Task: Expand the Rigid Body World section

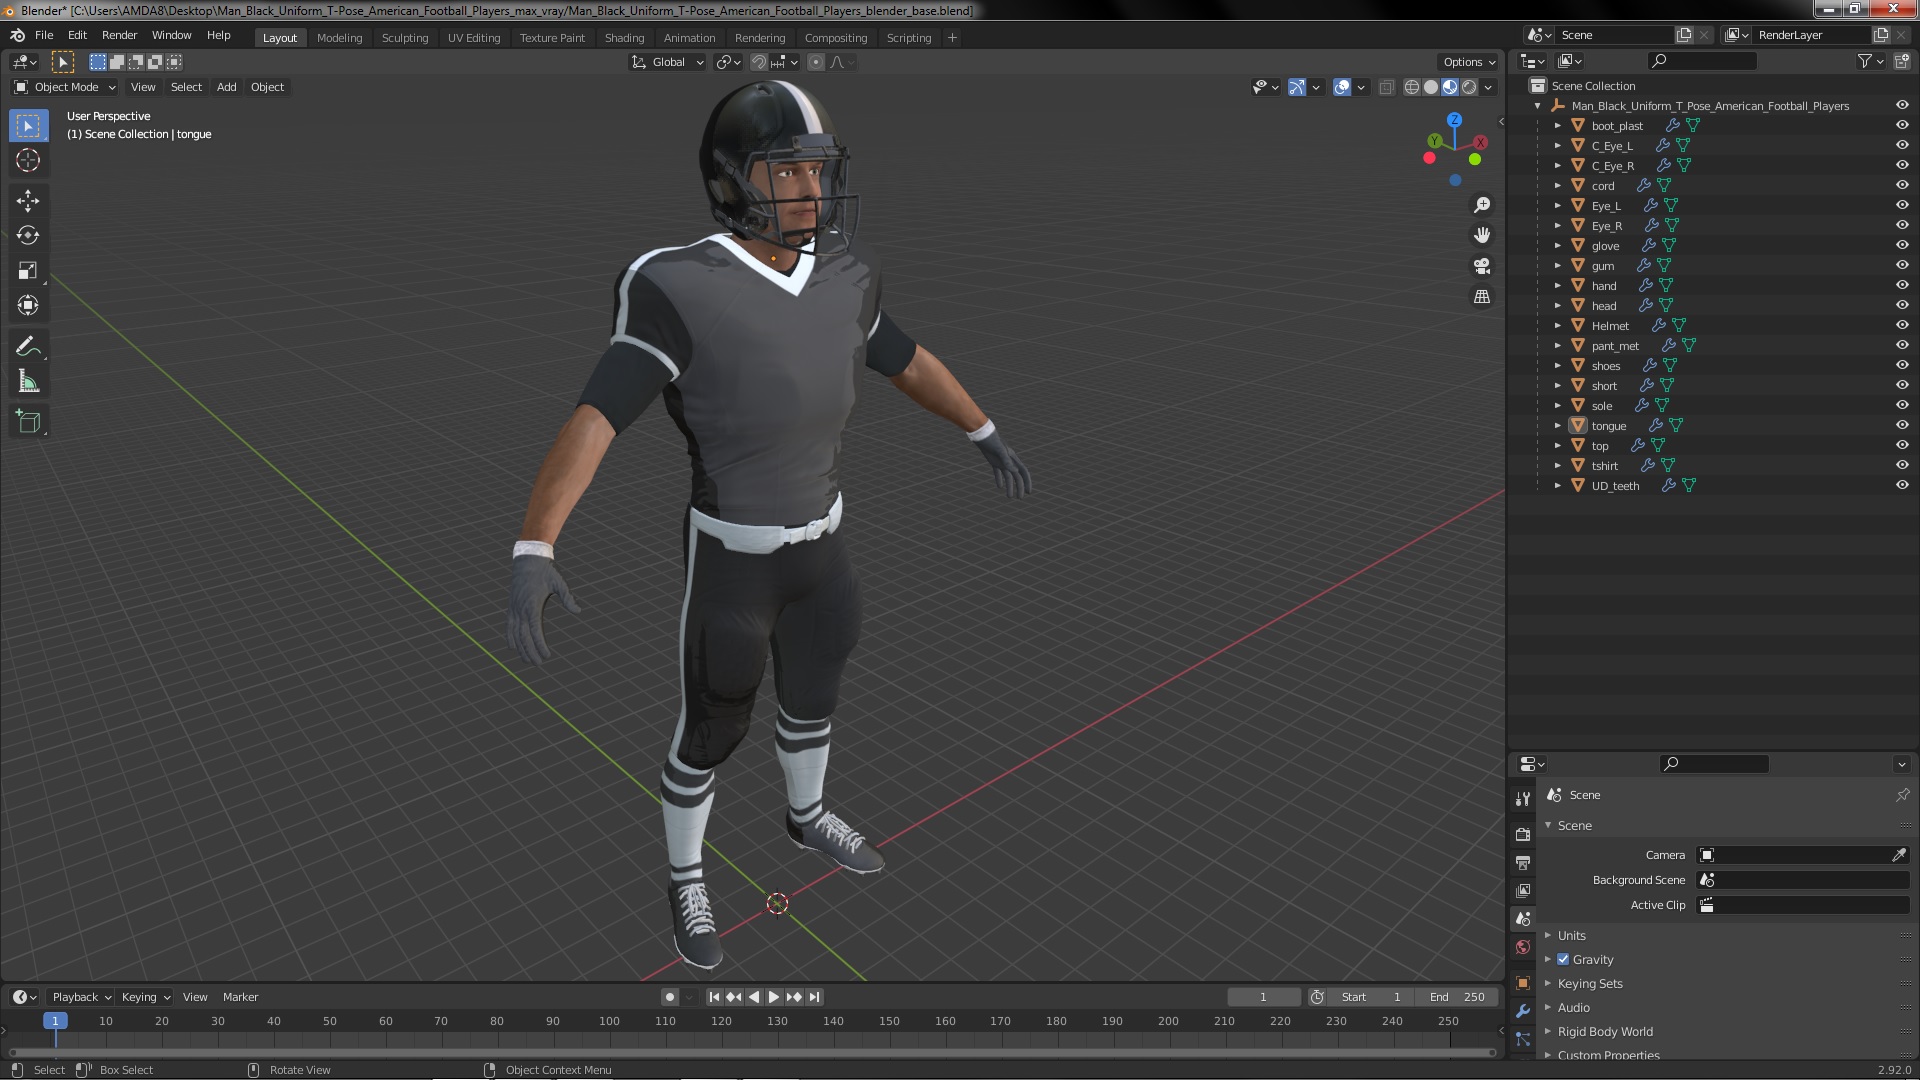Action: (x=1548, y=1031)
